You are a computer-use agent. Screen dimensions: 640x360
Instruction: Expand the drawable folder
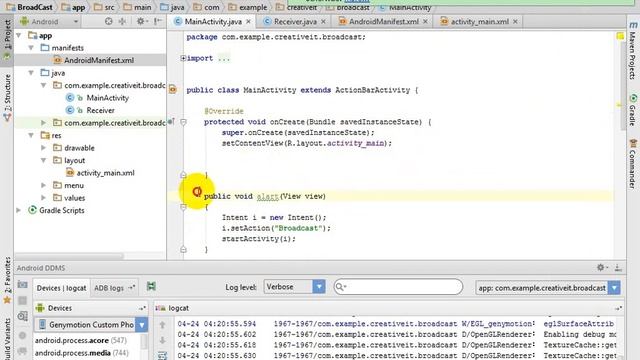click(44, 148)
